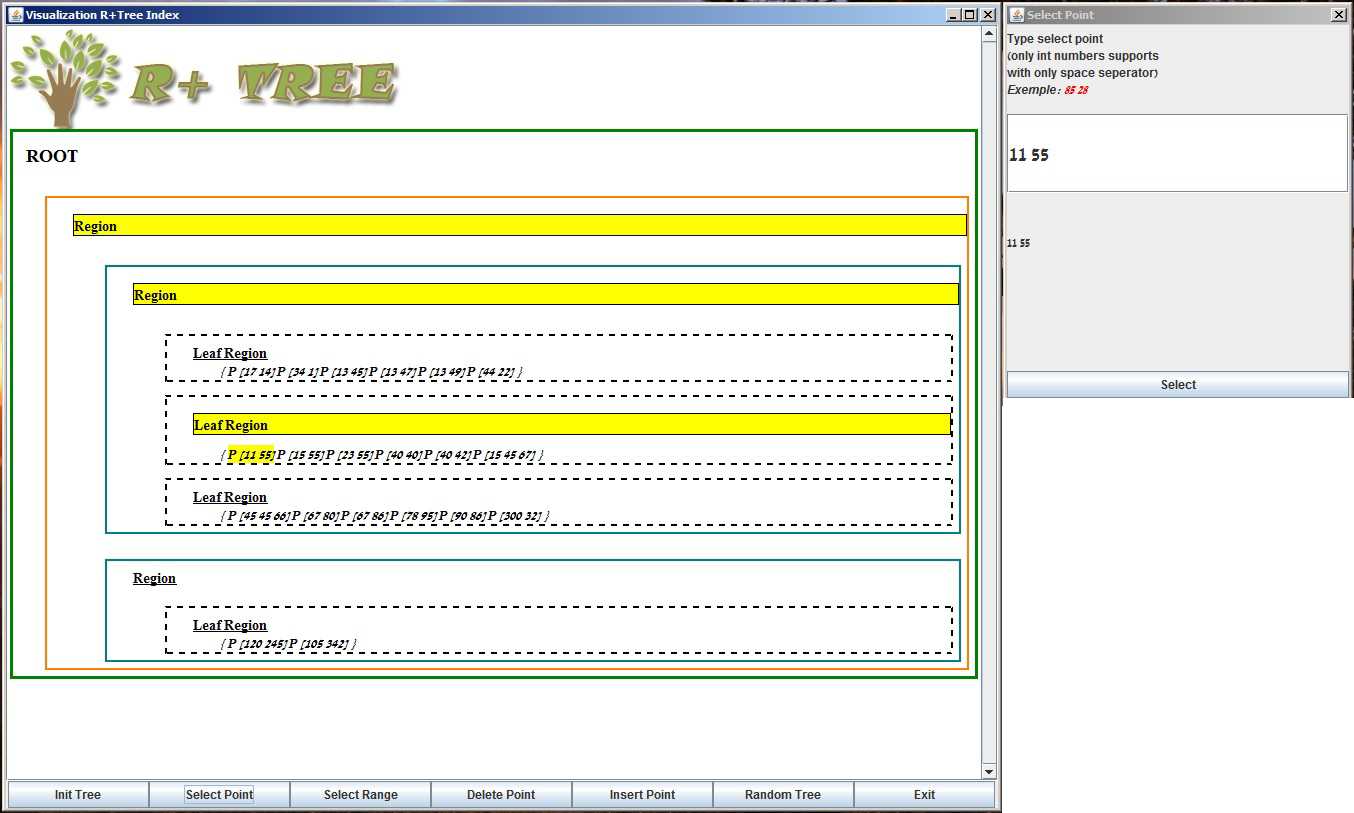Click Select in the Select Point window

point(1178,385)
